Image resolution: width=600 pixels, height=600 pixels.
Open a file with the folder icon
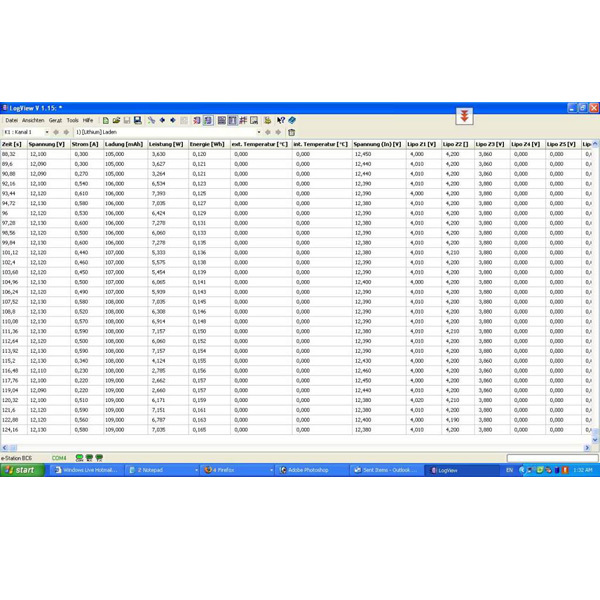[116, 121]
